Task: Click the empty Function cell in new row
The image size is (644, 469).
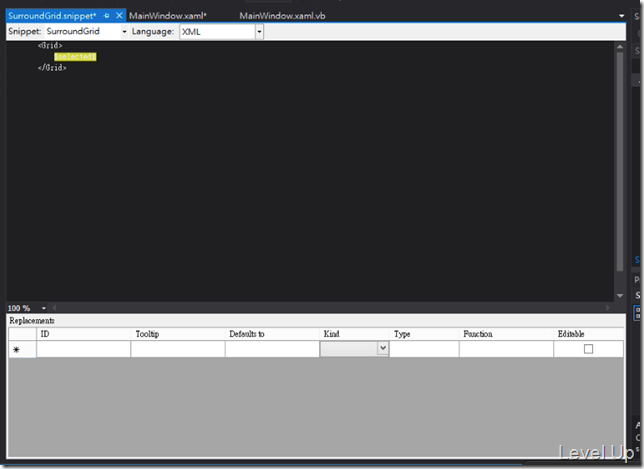Action: (506, 349)
